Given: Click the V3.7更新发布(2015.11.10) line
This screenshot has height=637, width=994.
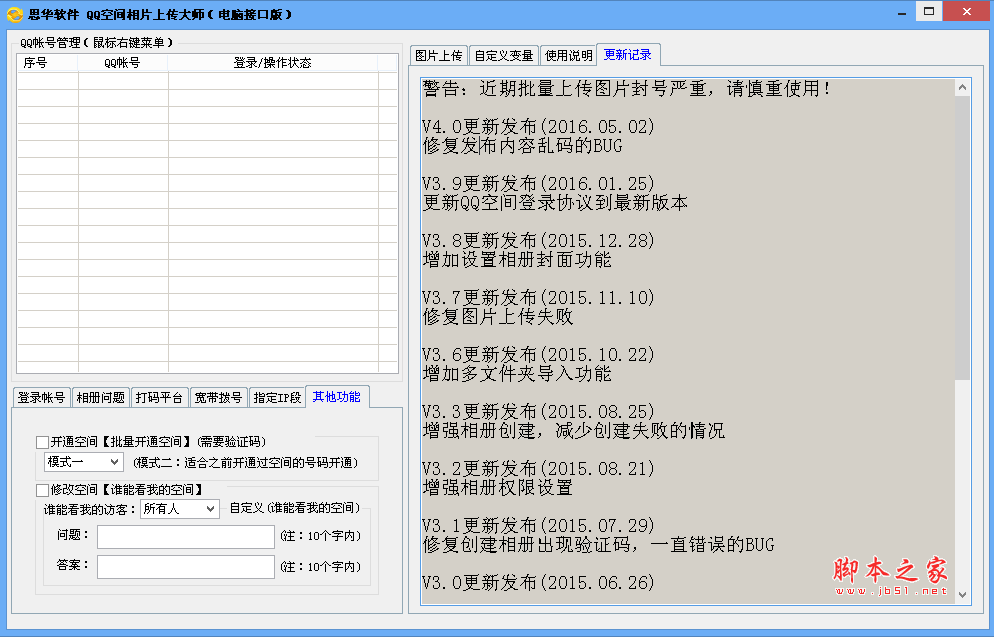Looking at the screenshot, I should pyautogui.click(x=538, y=298).
